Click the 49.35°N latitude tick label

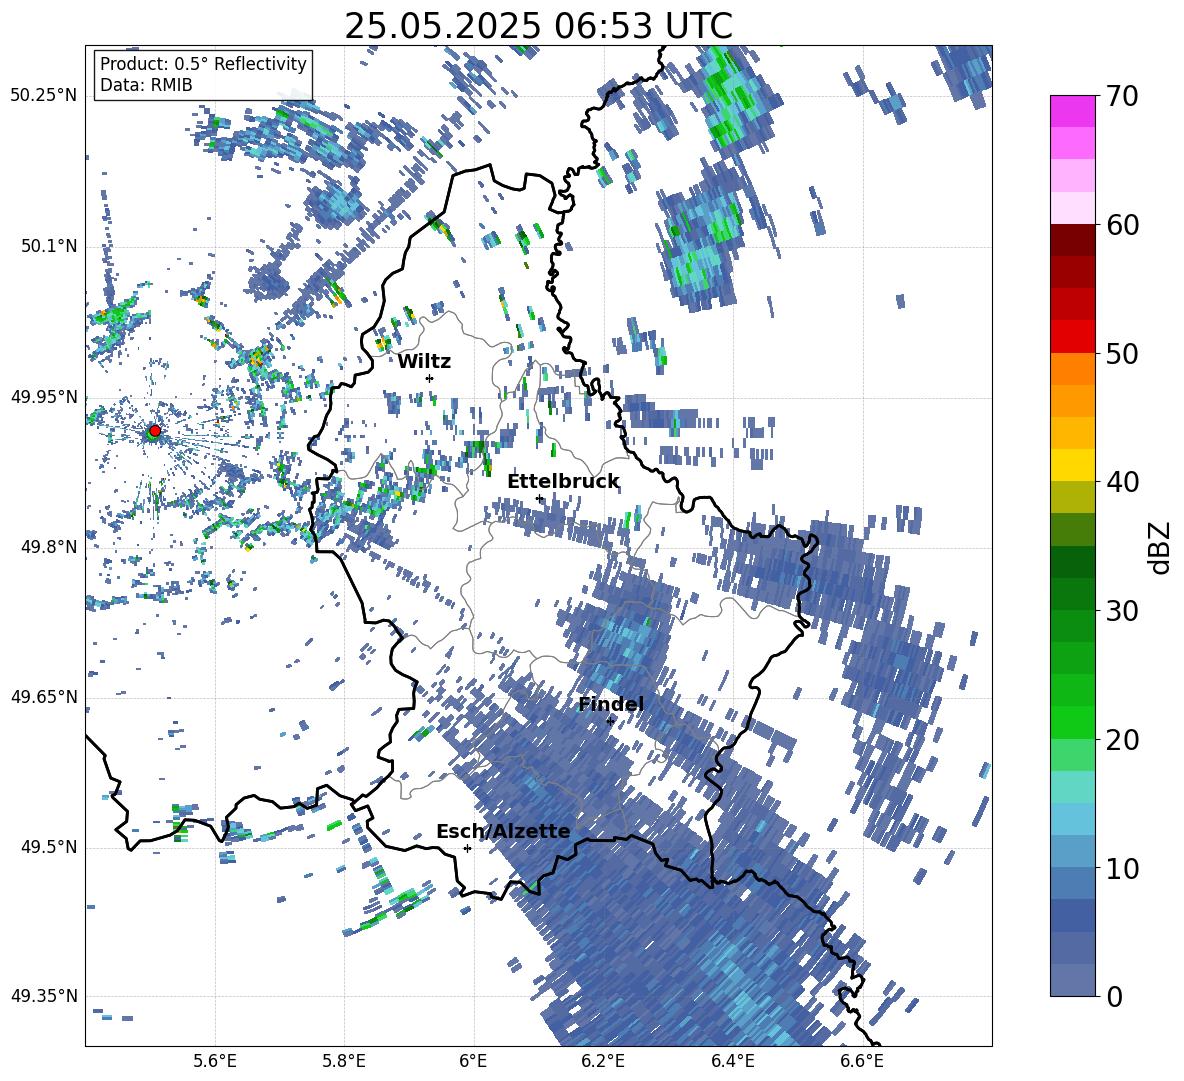[x=44, y=996]
